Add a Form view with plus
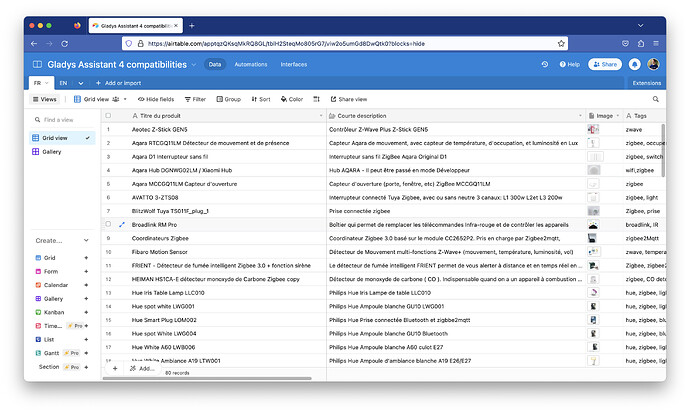The height and width of the screenshot is (412, 690). click(x=86, y=272)
